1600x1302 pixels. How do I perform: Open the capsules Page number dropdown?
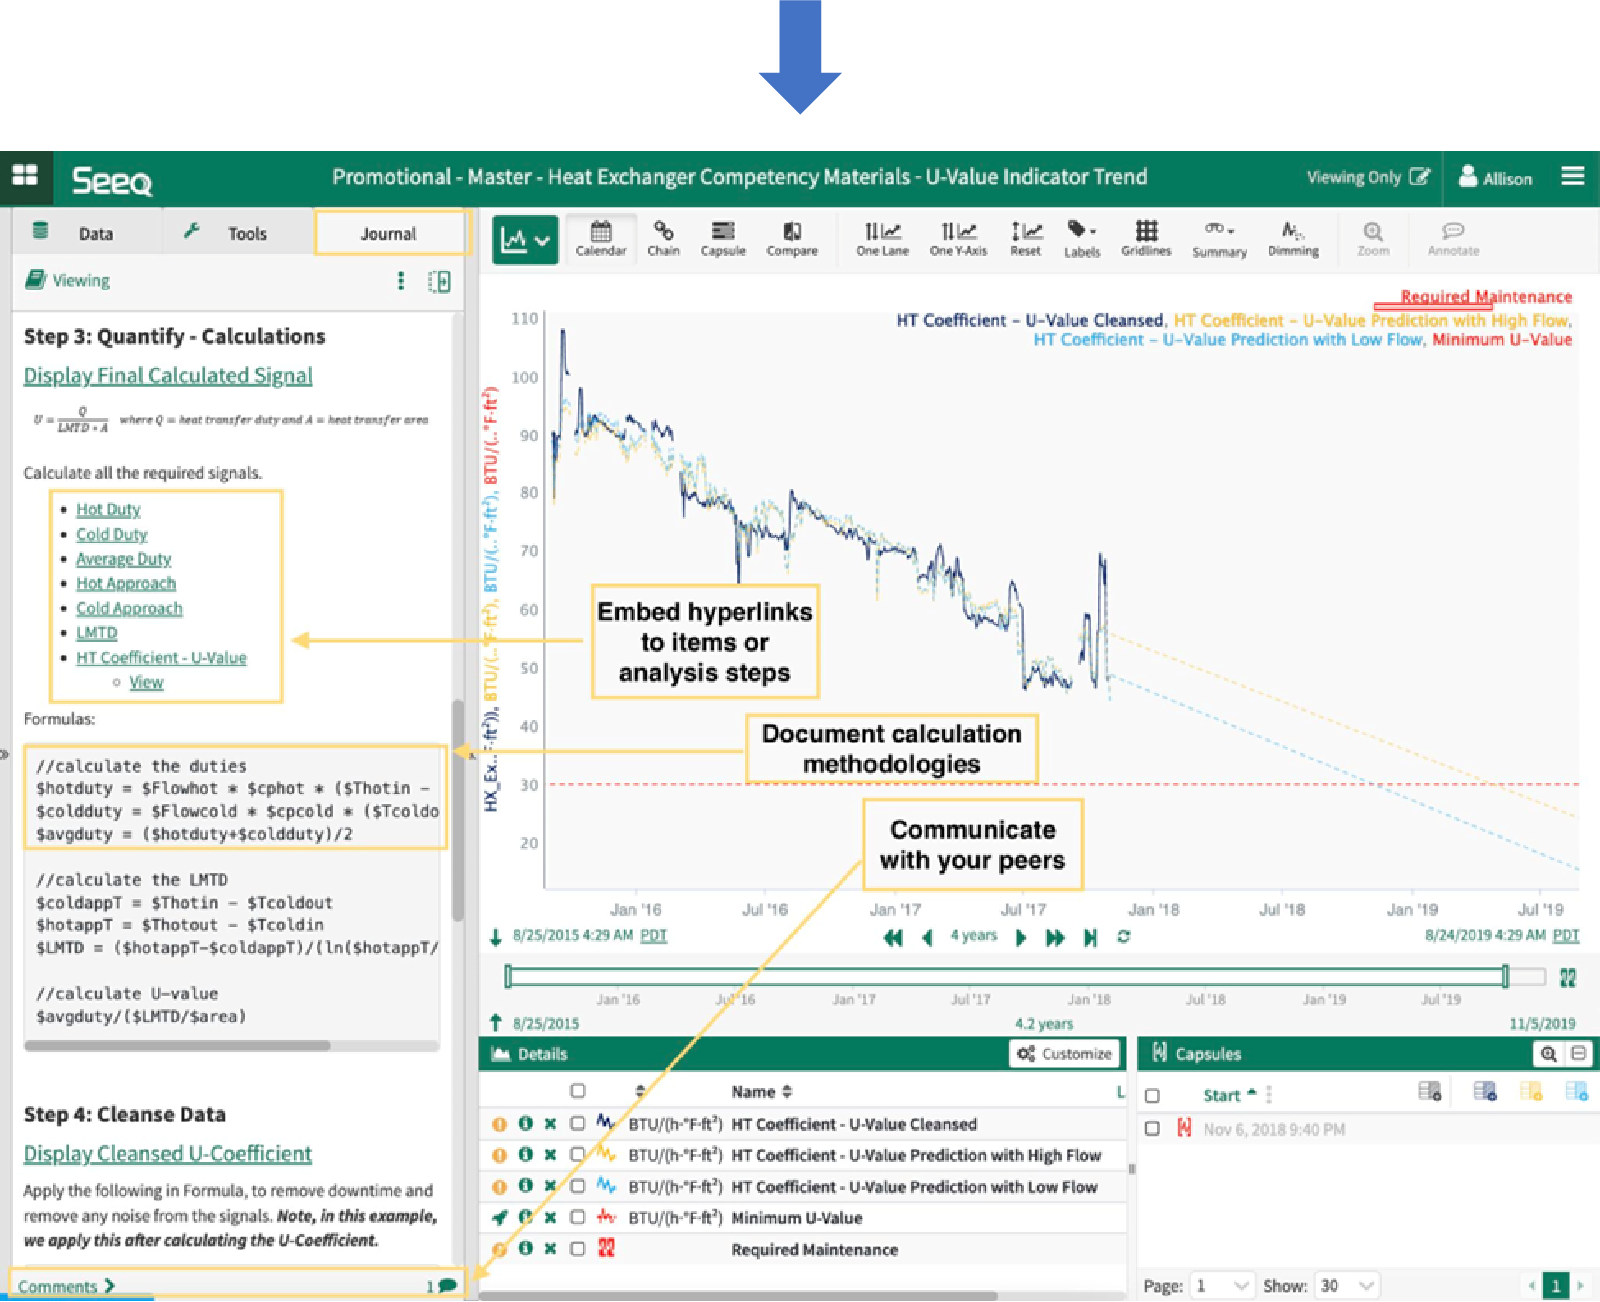pos(1222,1285)
